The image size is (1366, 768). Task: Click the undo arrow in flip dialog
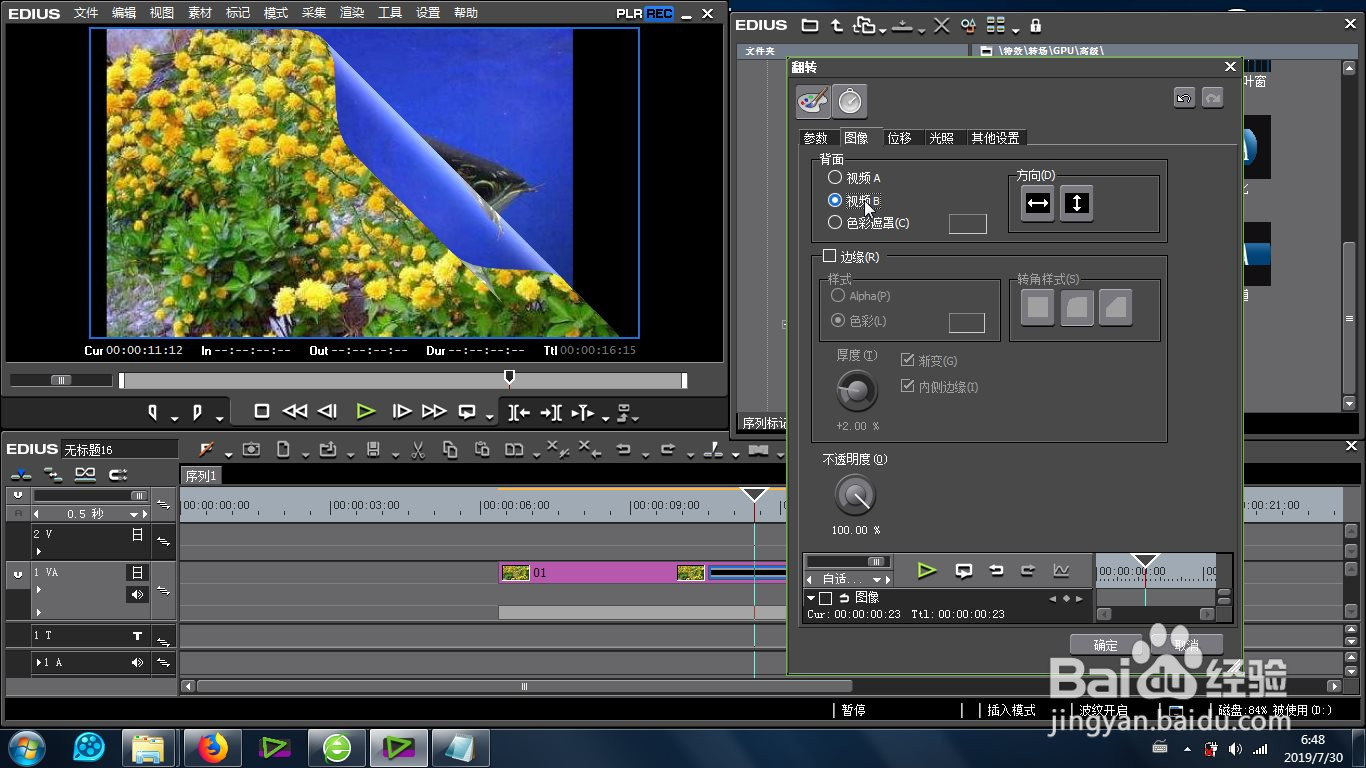pos(1184,98)
